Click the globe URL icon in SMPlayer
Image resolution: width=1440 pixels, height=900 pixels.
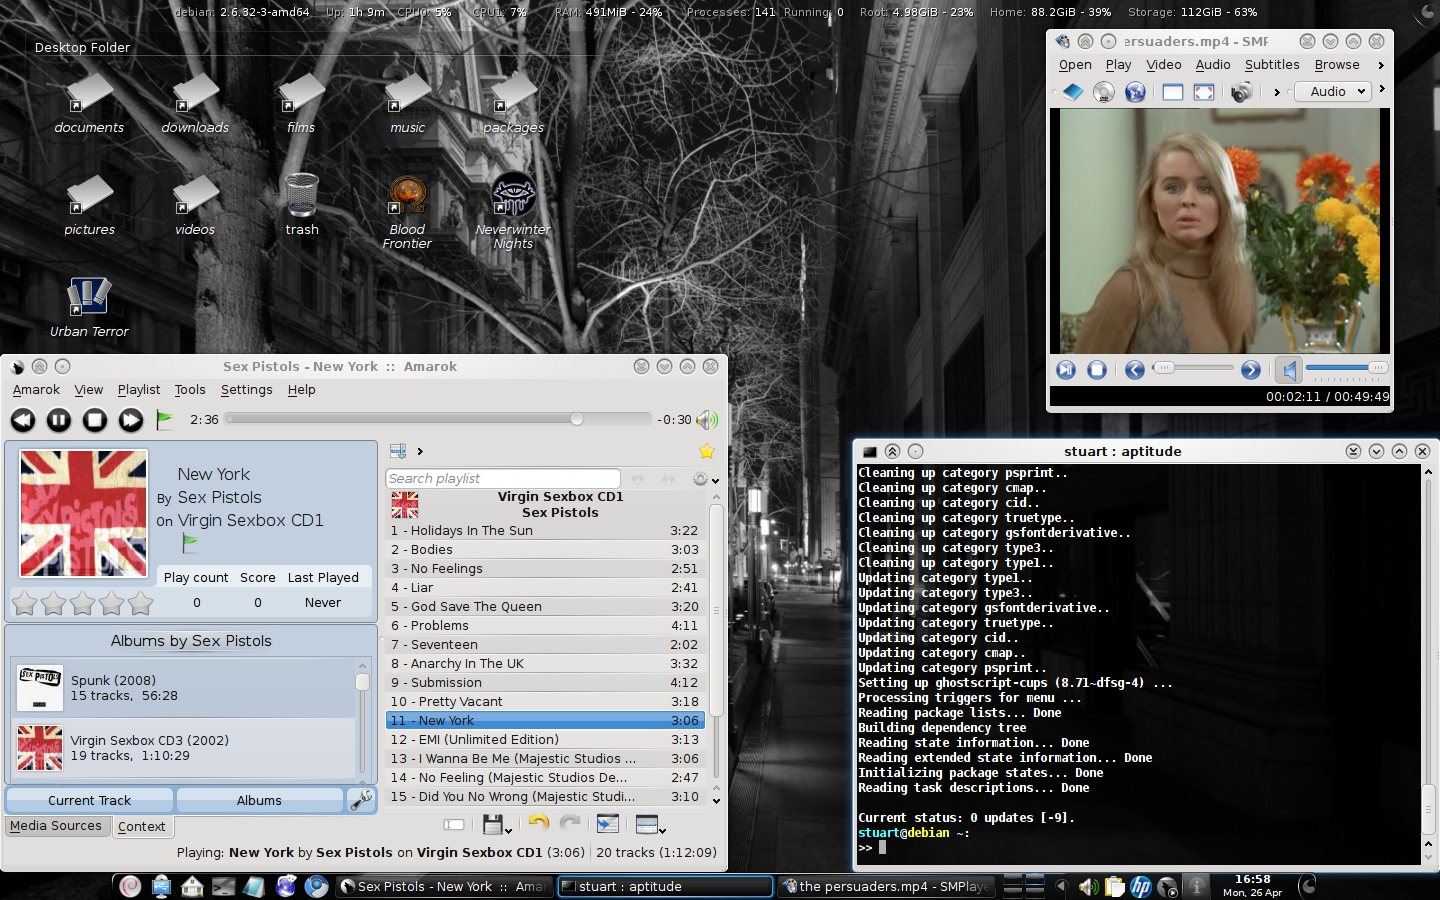(x=1135, y=92)
